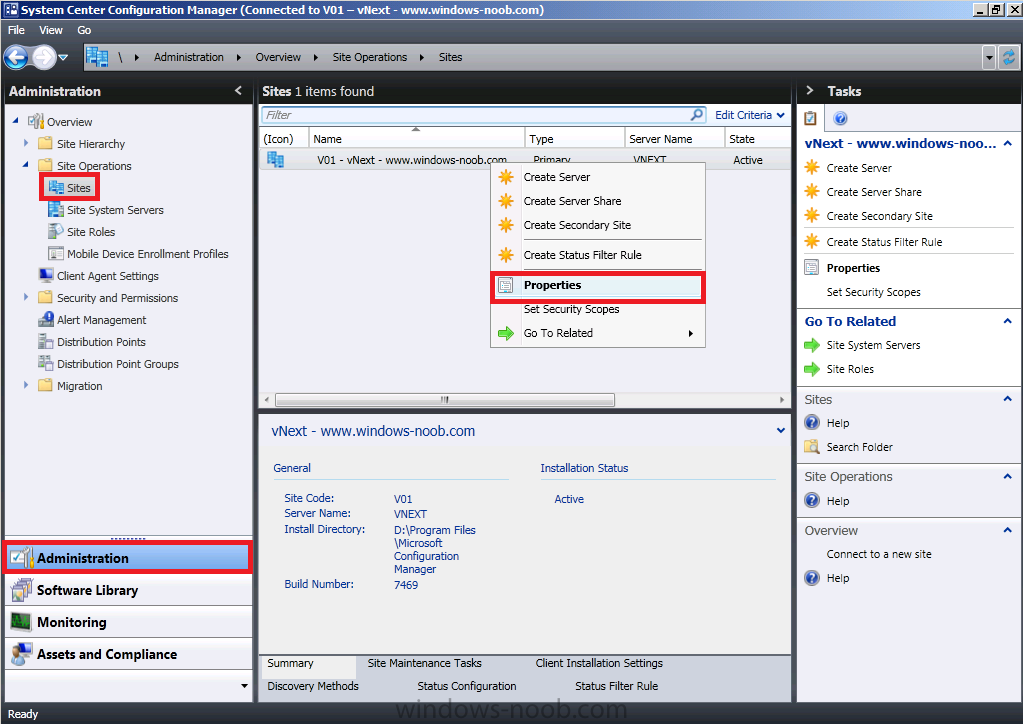This screenshot has height=724, width=1023.
Task: Open the address bar dropdown arrow
Action: (989, 57)
